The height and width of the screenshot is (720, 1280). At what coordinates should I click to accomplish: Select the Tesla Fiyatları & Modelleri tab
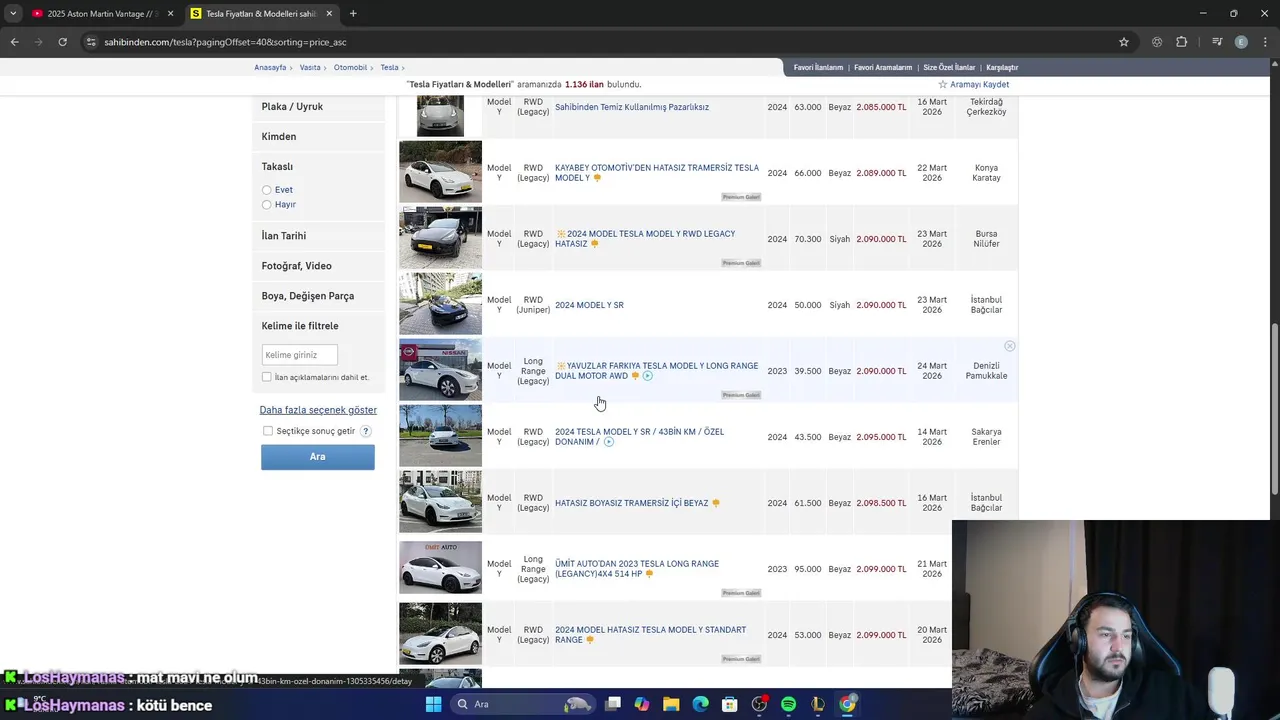pyautogui.click(x=262, y=13)
